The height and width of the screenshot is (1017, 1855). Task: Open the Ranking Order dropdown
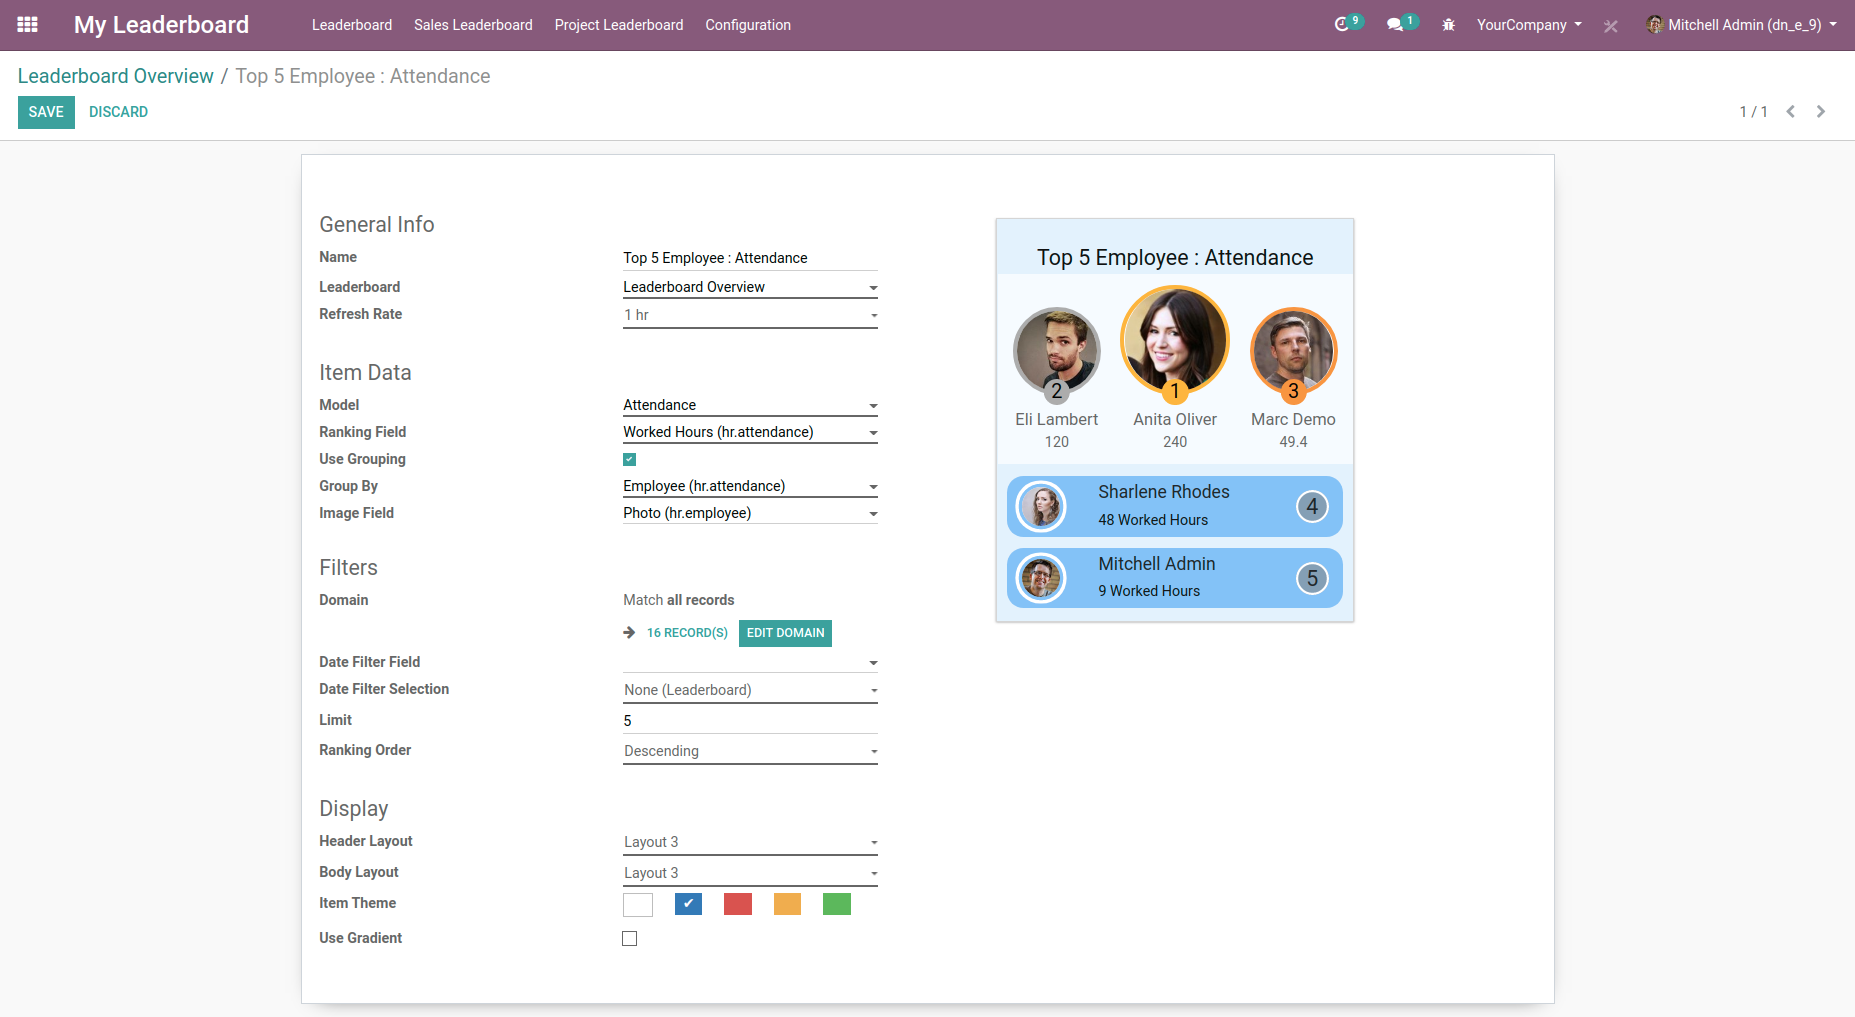(x=749, y=751)
